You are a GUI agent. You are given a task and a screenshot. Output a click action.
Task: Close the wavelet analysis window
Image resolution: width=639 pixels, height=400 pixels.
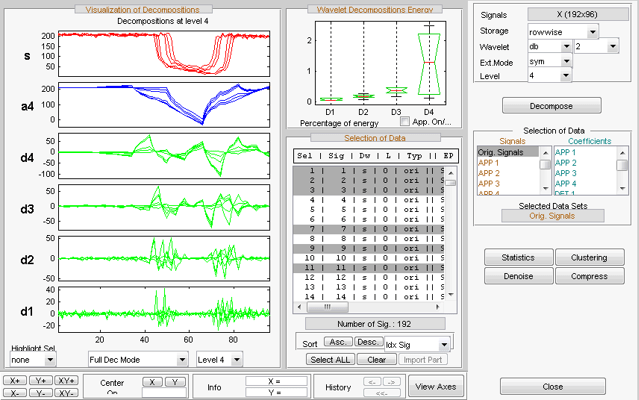553,387
